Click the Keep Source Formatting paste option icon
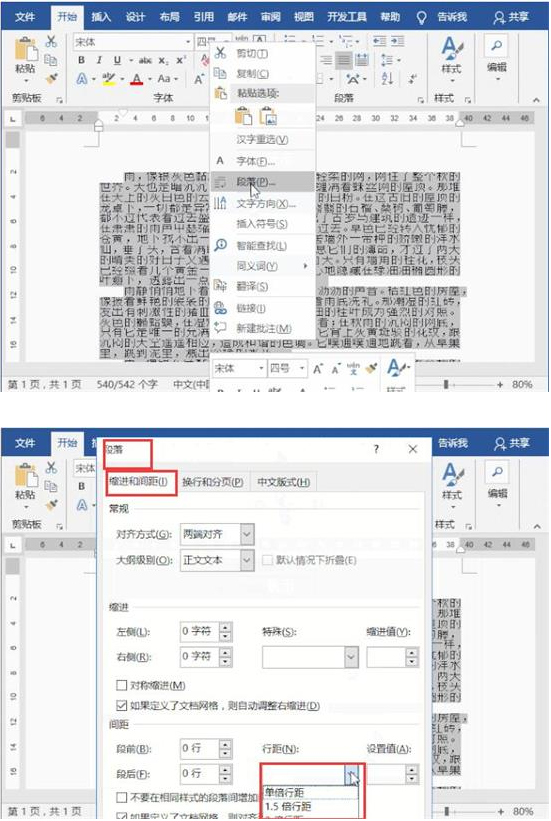Screen dimensions: 551x821 [243, 116]
